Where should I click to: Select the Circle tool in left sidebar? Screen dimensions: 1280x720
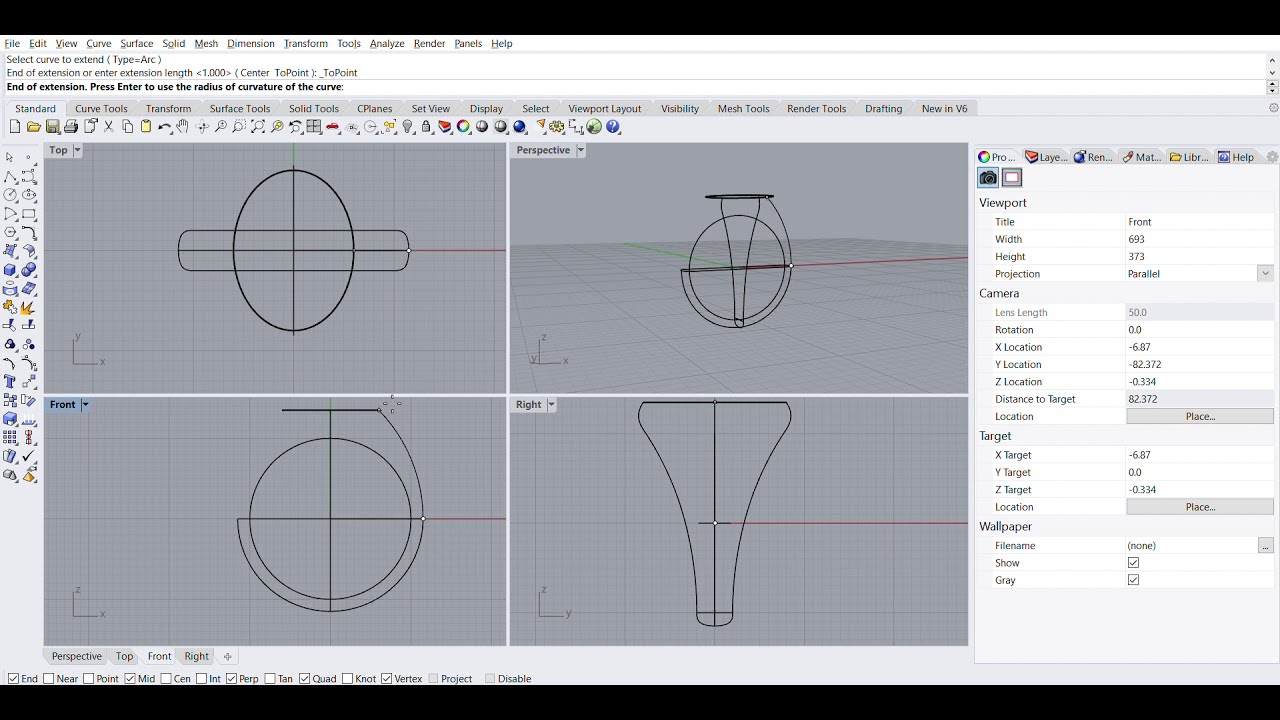(x=10, y=195)
